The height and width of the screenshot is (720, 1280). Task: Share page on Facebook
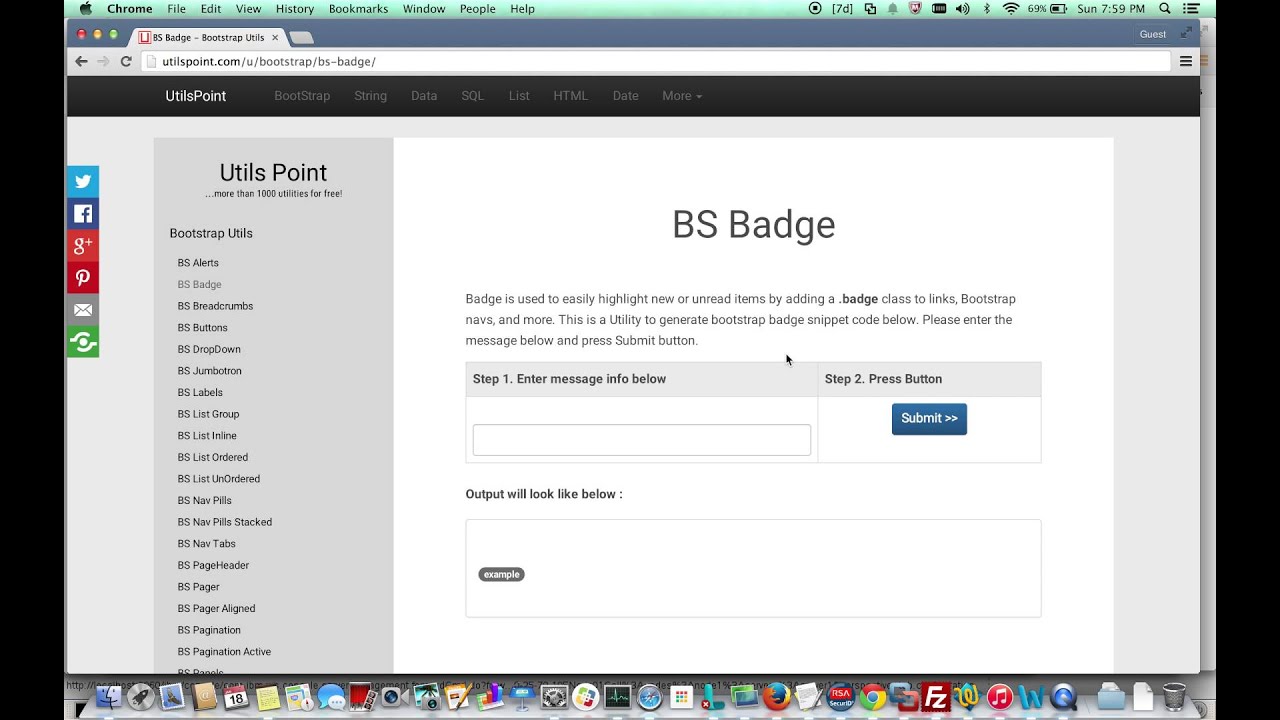pyautogui.click(x=83, y=214)
